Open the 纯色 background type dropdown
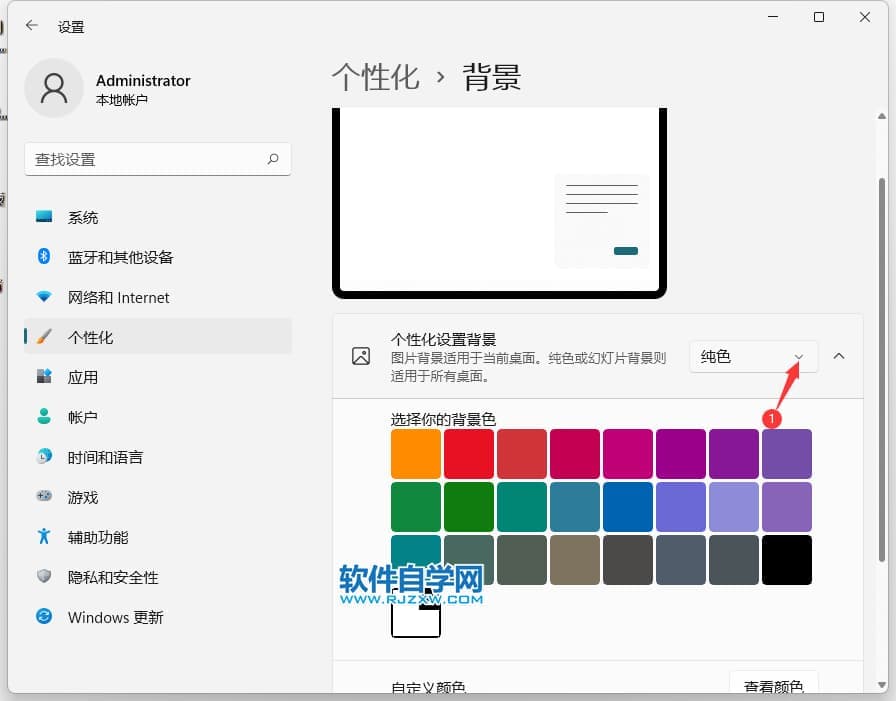 pyautogui.click(x=753, y=357)
